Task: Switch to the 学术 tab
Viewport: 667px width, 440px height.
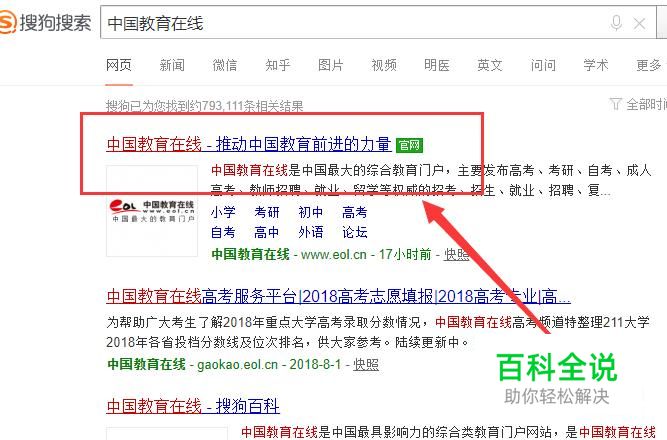Action: point(596,65)
